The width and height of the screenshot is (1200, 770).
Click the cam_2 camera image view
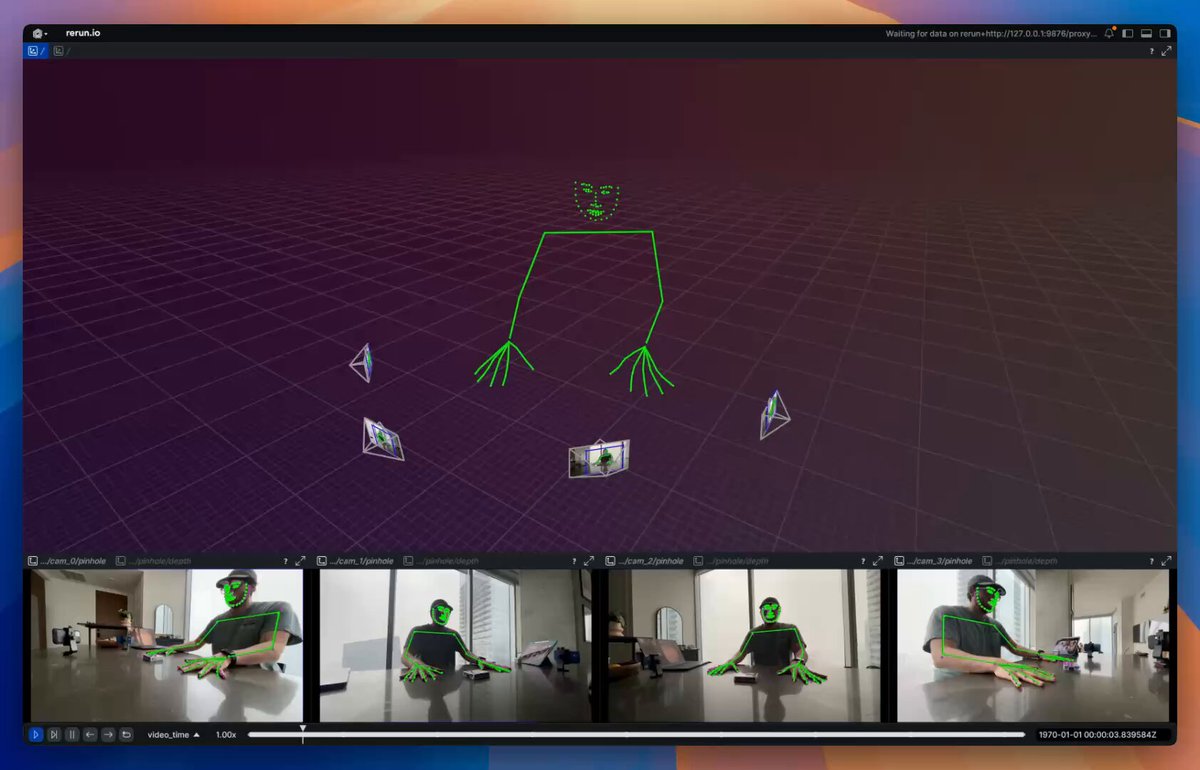click(x=744, y=645)
